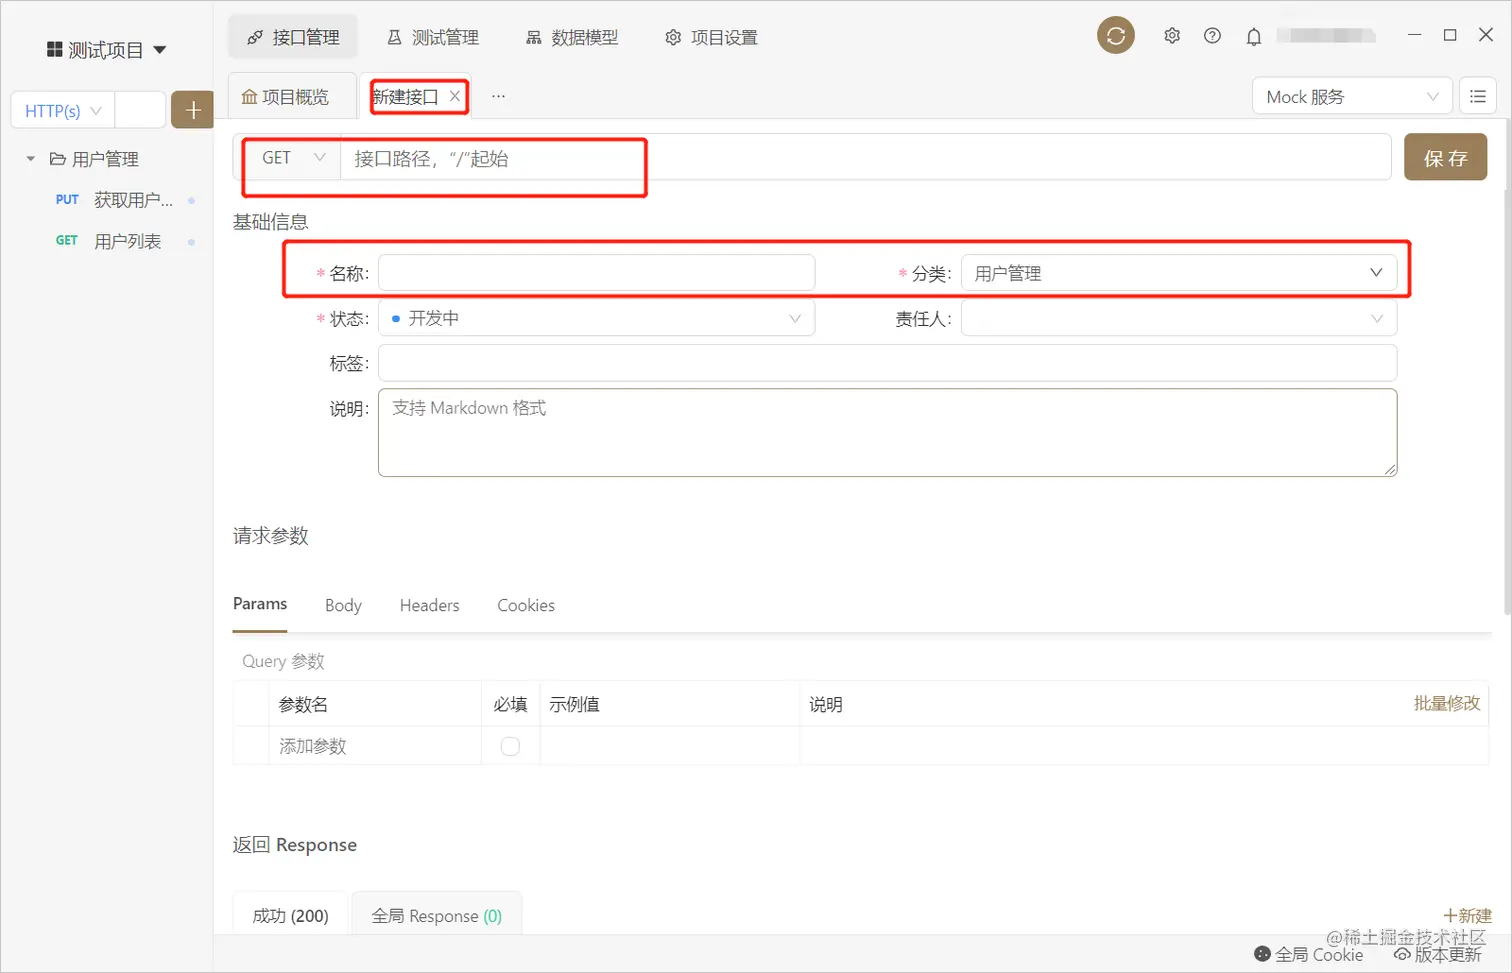Click the 用户管理 folder icon

click(57, 159)
